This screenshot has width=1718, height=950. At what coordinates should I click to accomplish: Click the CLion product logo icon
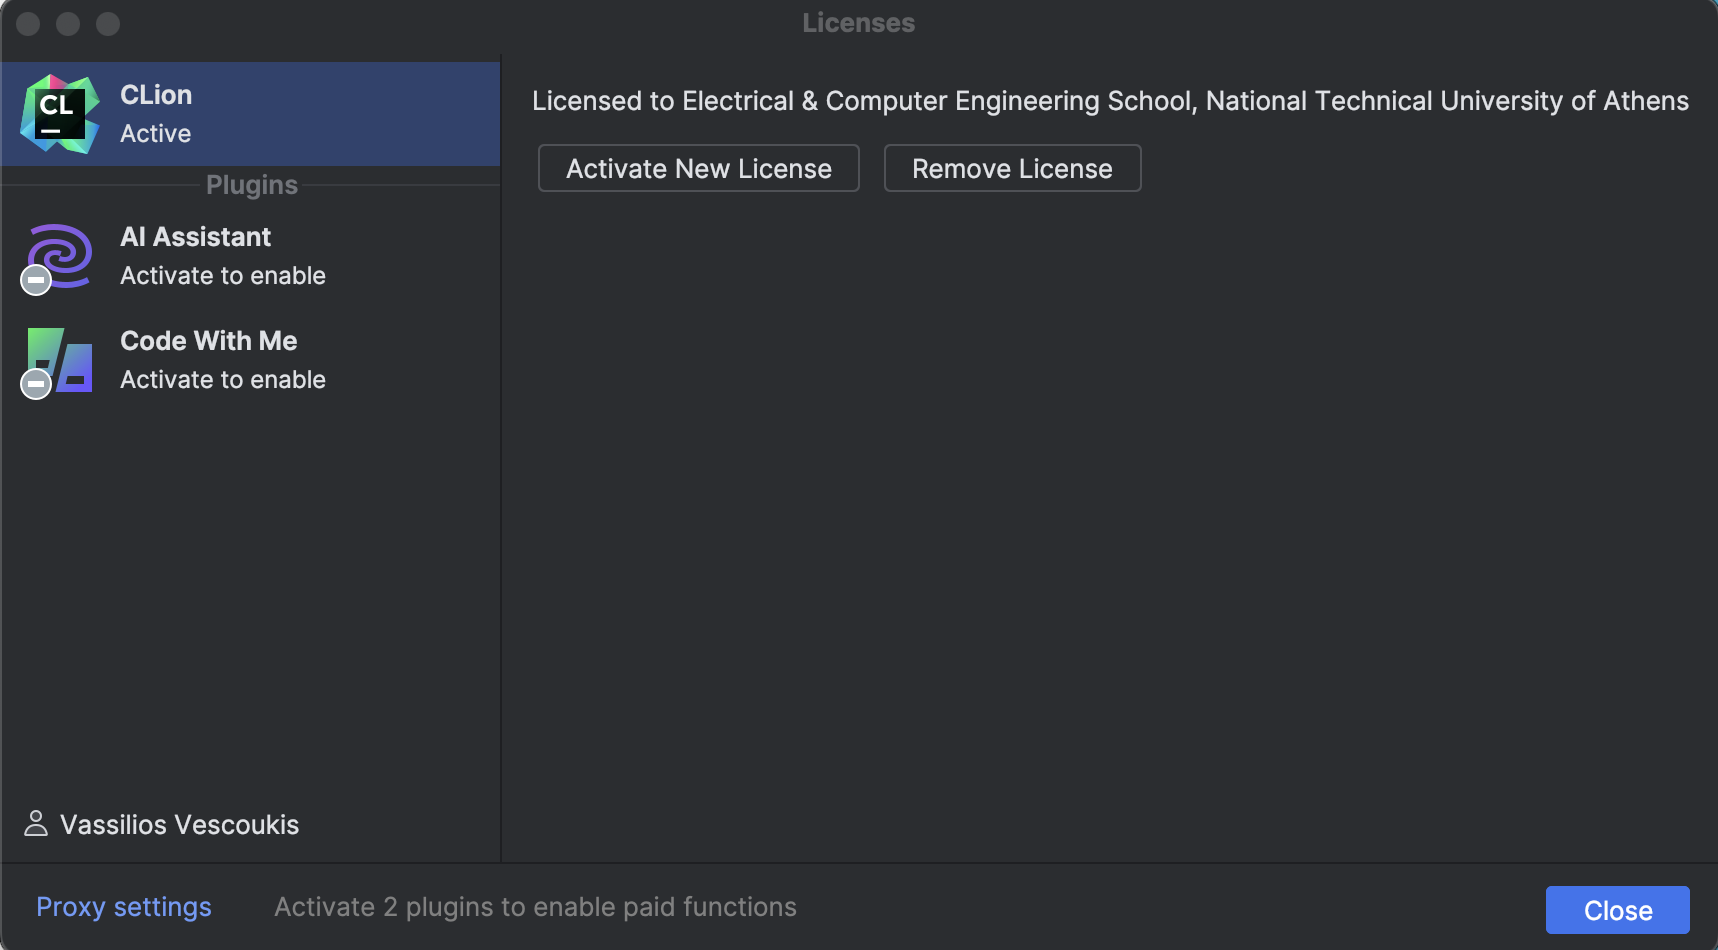pyautogui.click(x=60, y=114)
